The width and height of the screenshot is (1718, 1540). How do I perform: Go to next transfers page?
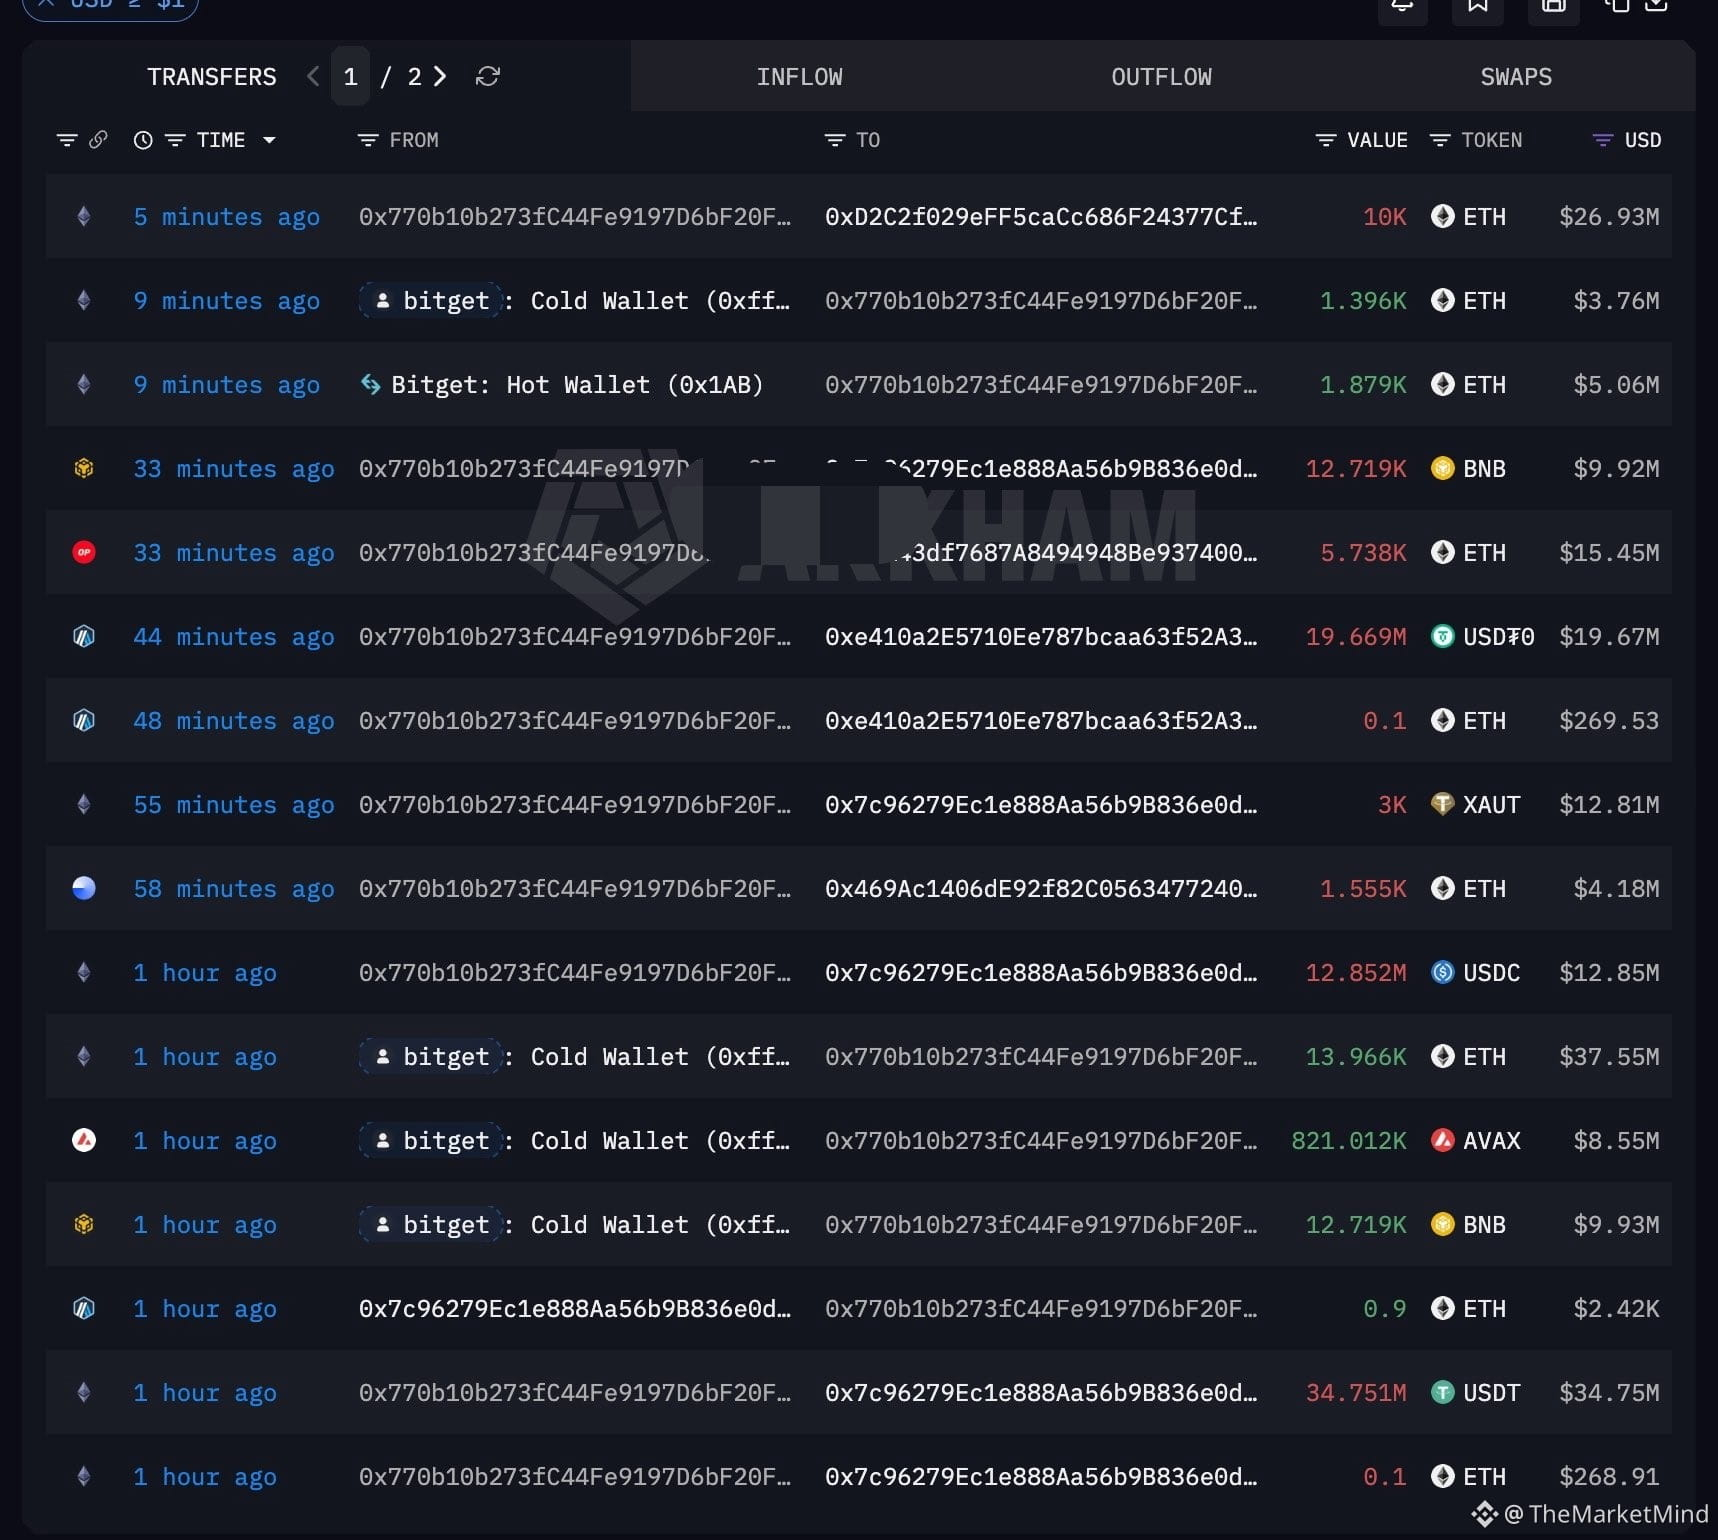(440, 76)
